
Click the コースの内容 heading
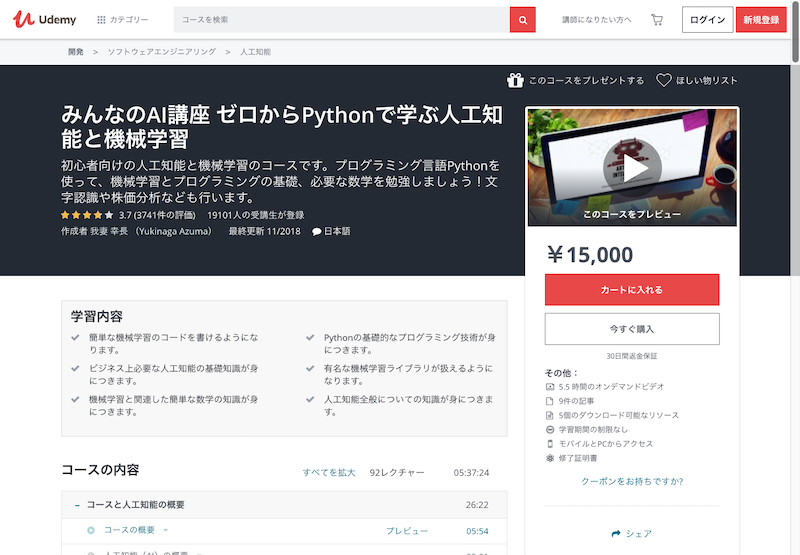tap(101, 470)
